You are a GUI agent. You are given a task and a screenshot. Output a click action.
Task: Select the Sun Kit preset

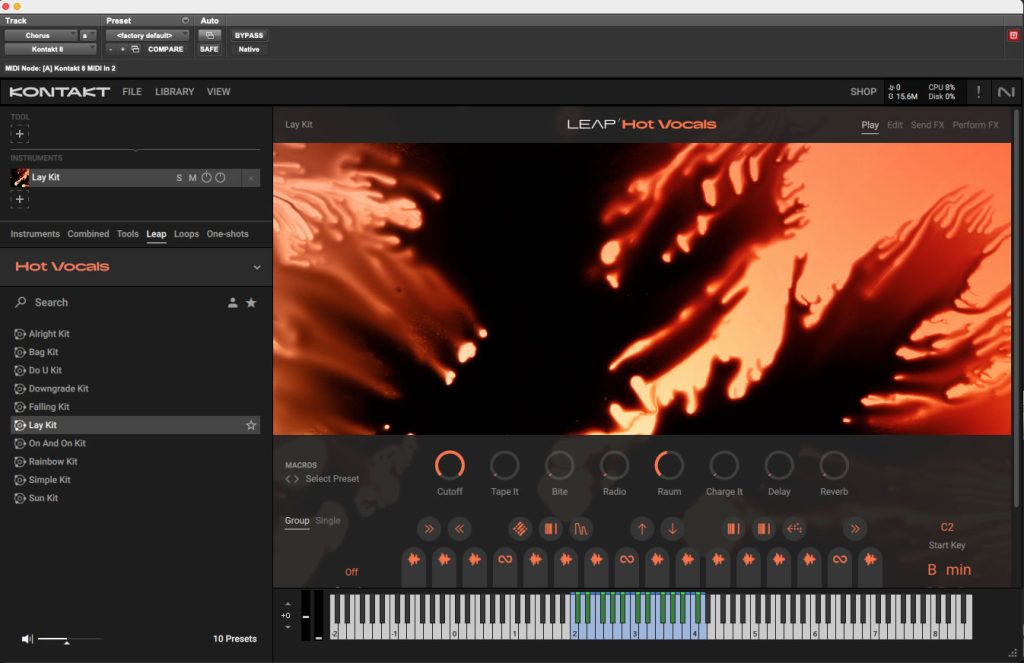pos(43,498)
